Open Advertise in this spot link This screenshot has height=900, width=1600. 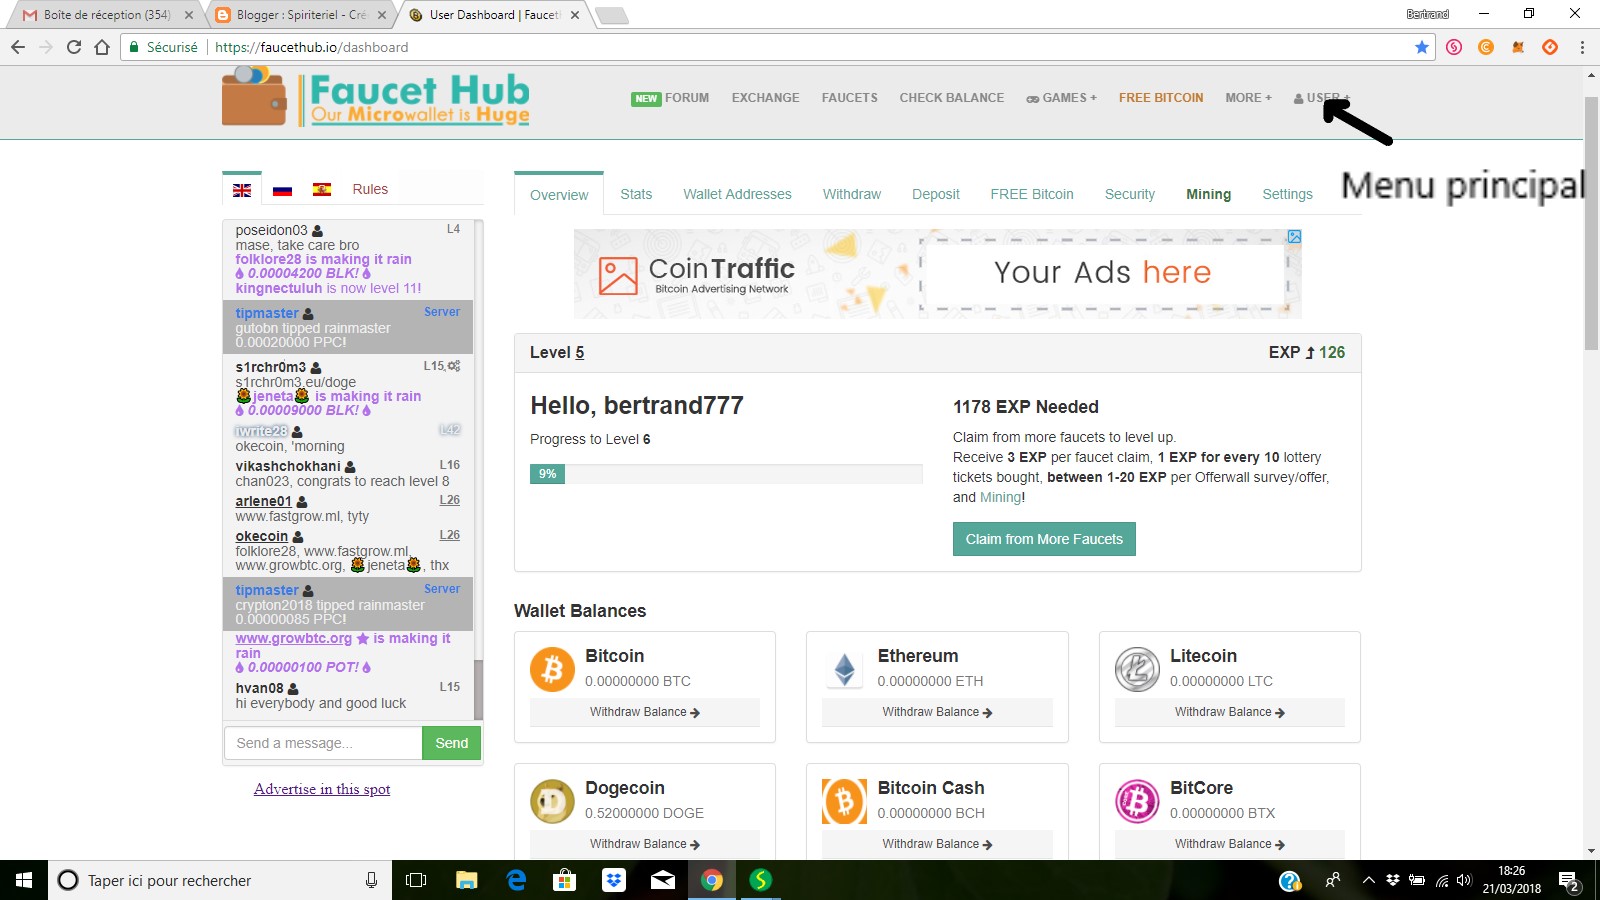click(x=322, y=789)
